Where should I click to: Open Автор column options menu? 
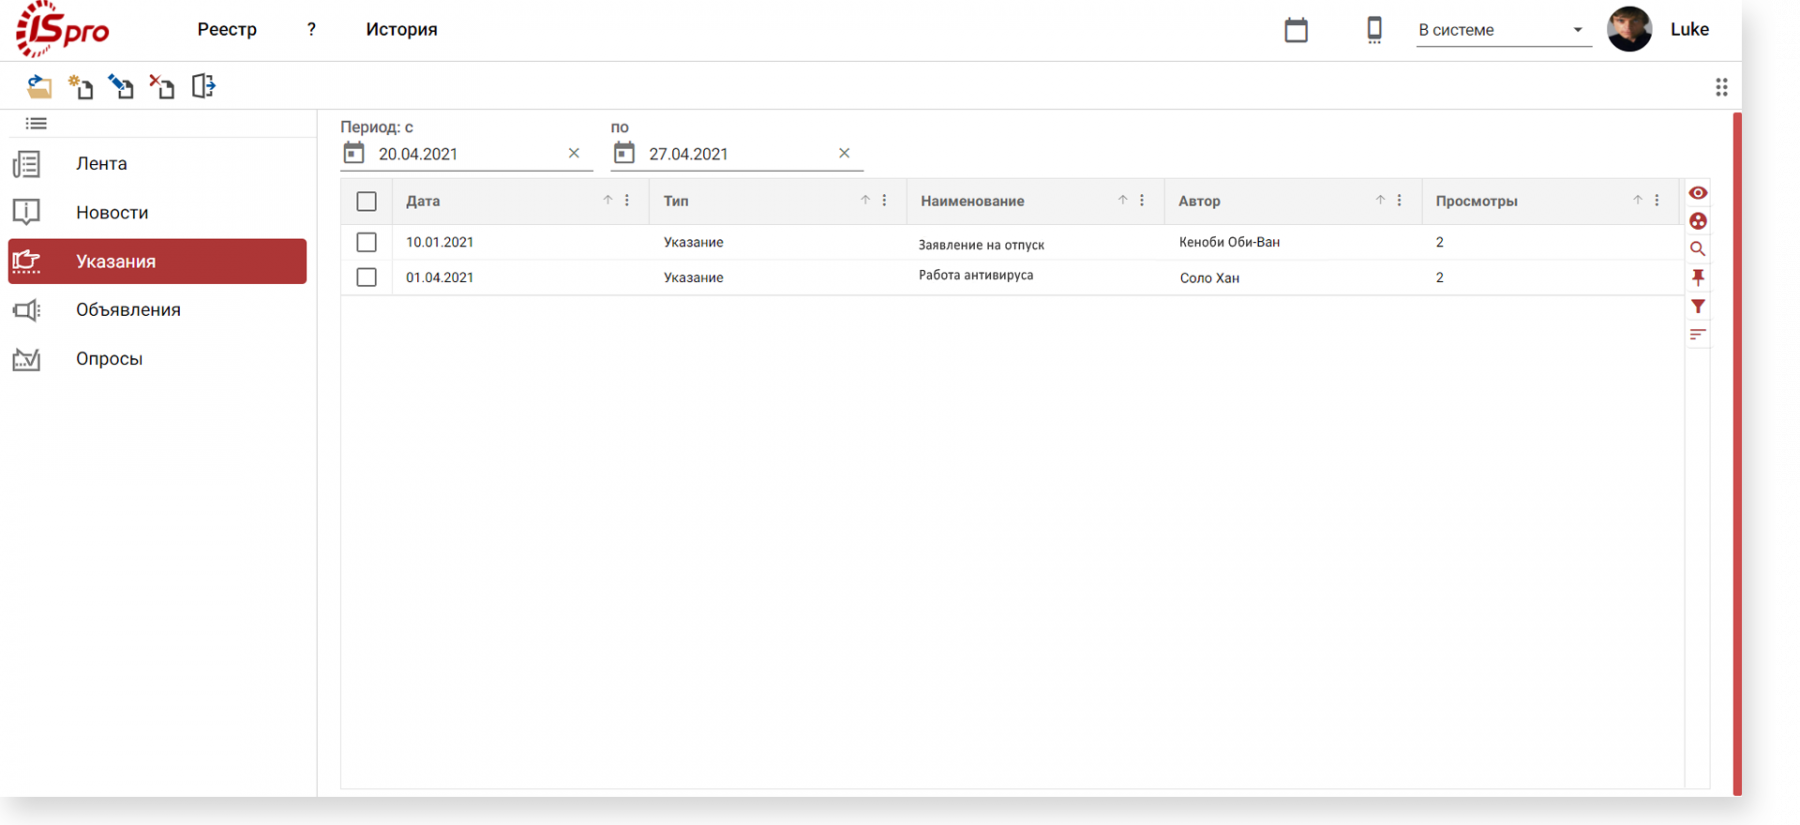tap(1399, 201)
